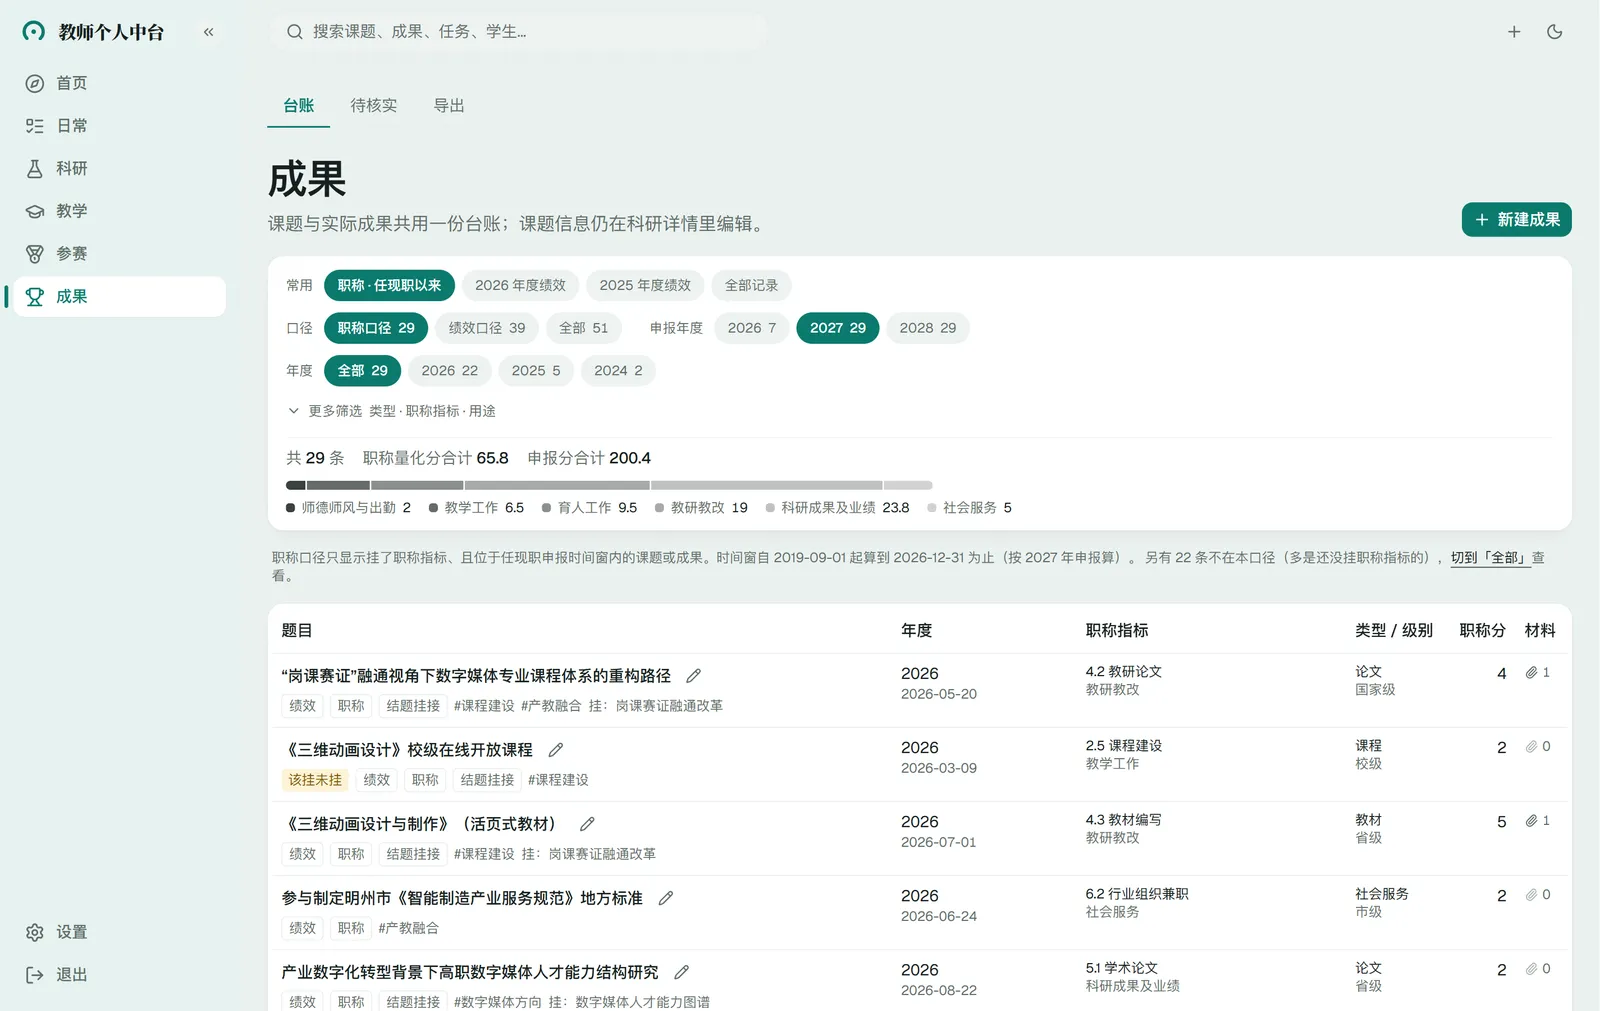This screenshot has height=1011, width=1600.
Task: Collapse the sidebar with double-chevron icon
Action: 208,32
